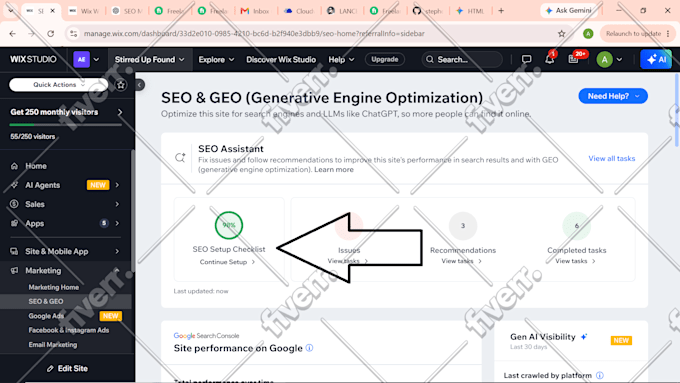
Task: Open the account avatar dropdown in the Wix bar
Action: click(x=609, y=59)
